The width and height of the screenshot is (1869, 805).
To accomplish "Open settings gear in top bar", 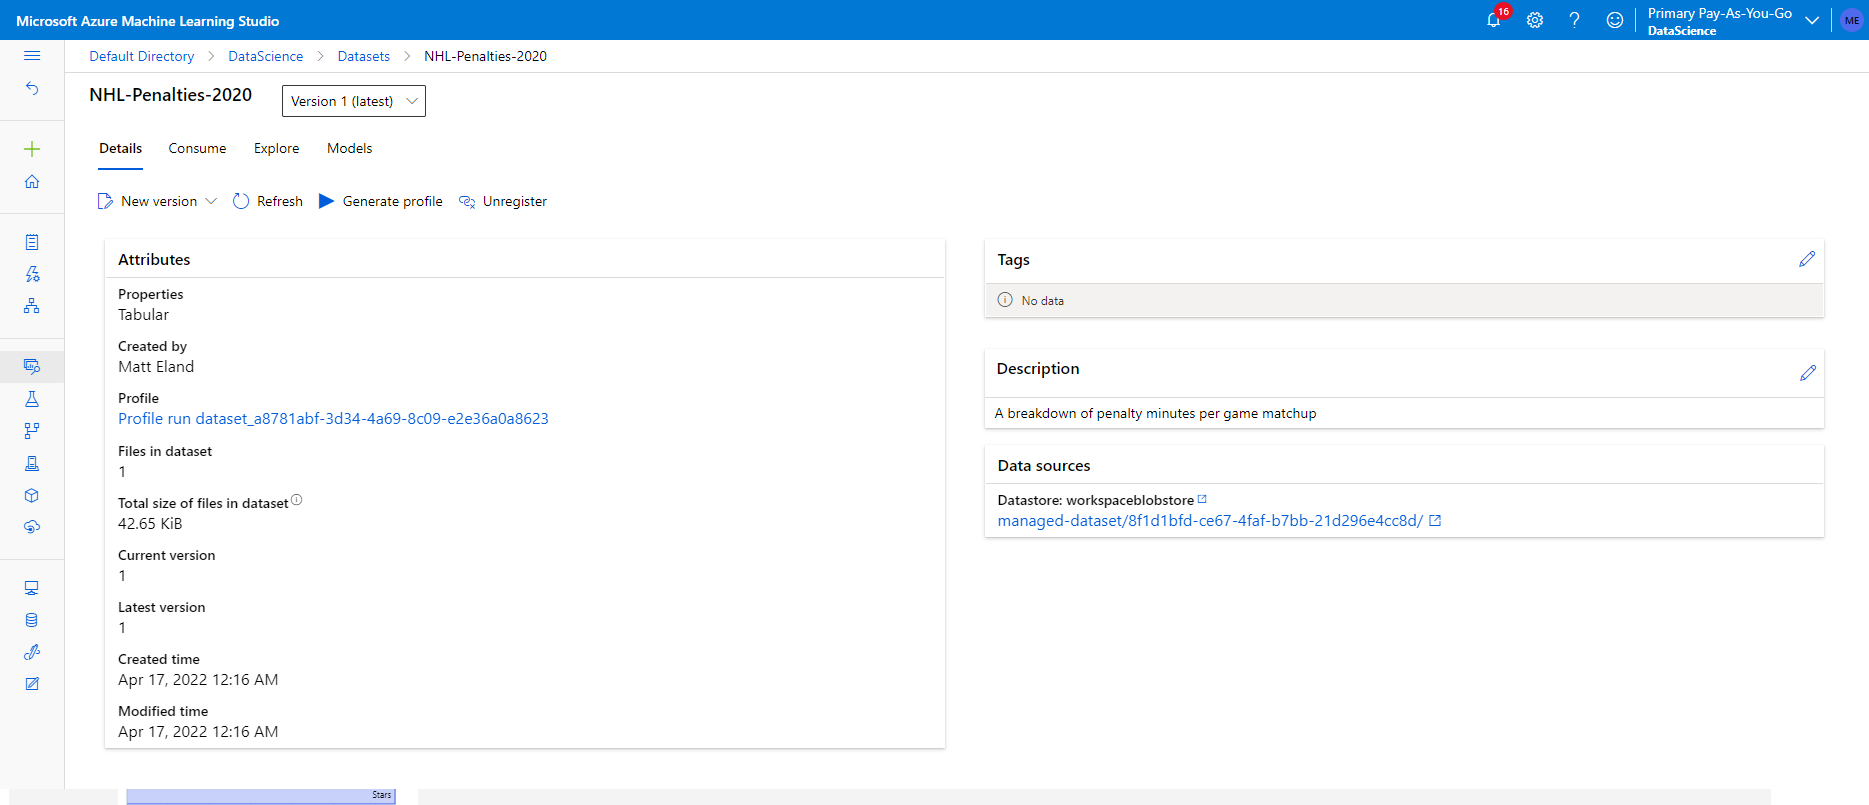I will click(x=1535, y=20).
